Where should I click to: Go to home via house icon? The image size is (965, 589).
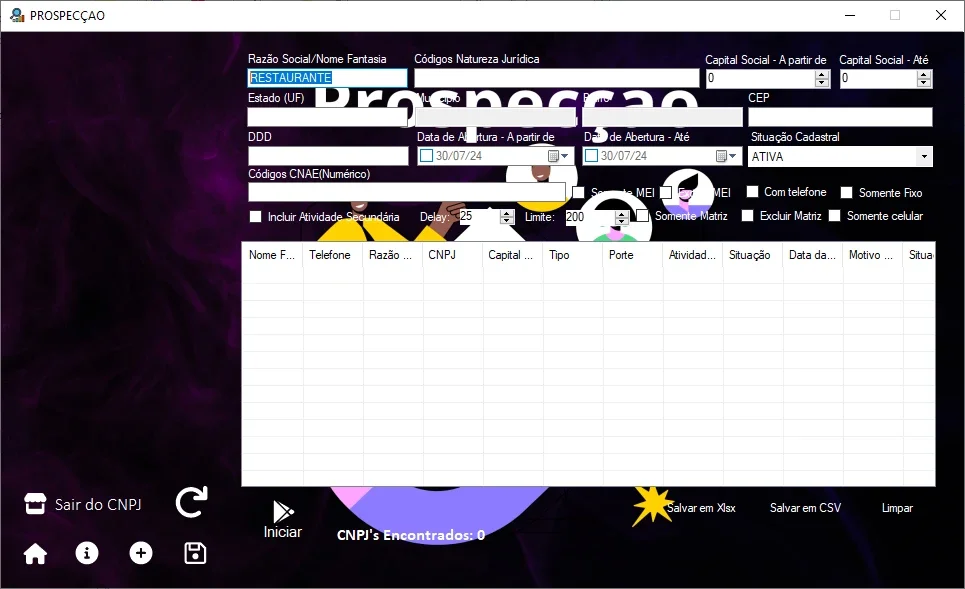coord(35,553)
